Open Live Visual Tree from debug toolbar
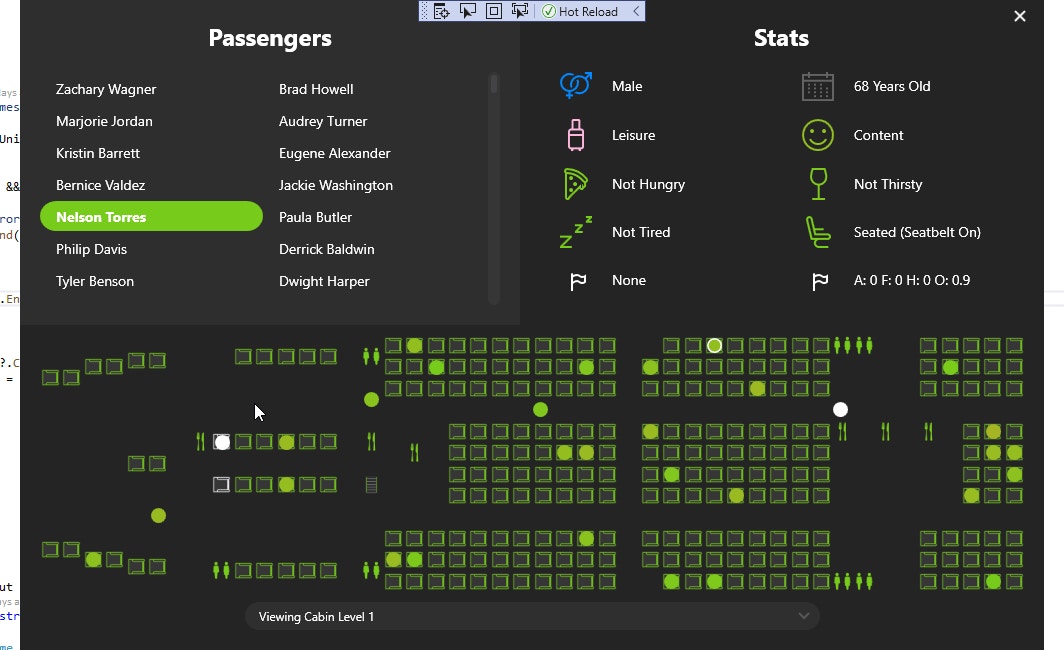The width and height of the screenshot is (1064, 650). pos(441,11)
